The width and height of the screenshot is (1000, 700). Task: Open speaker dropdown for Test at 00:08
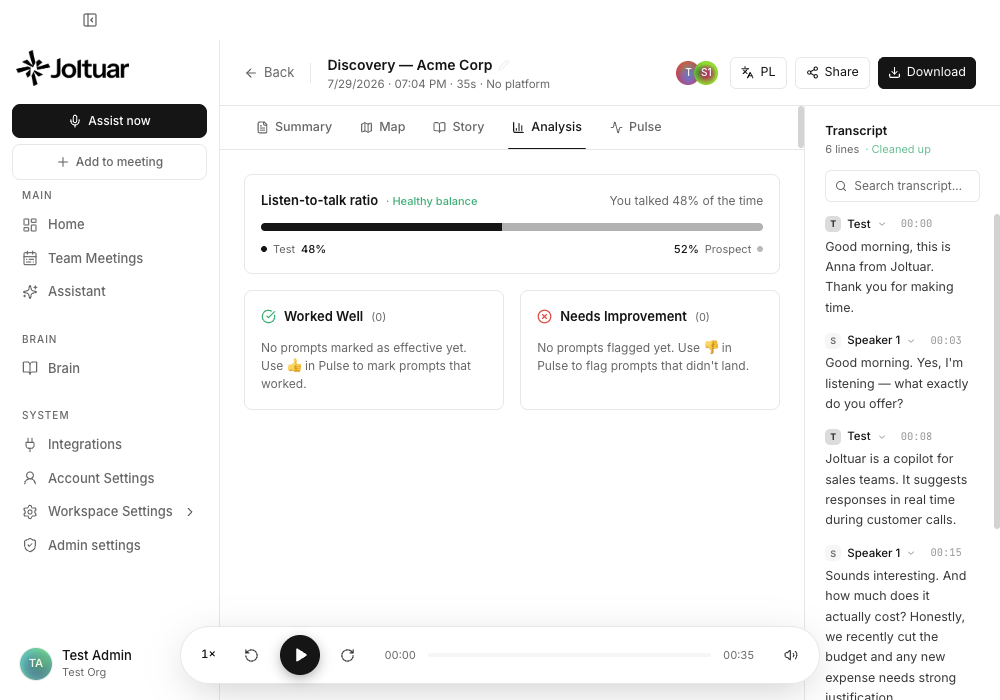882,437
